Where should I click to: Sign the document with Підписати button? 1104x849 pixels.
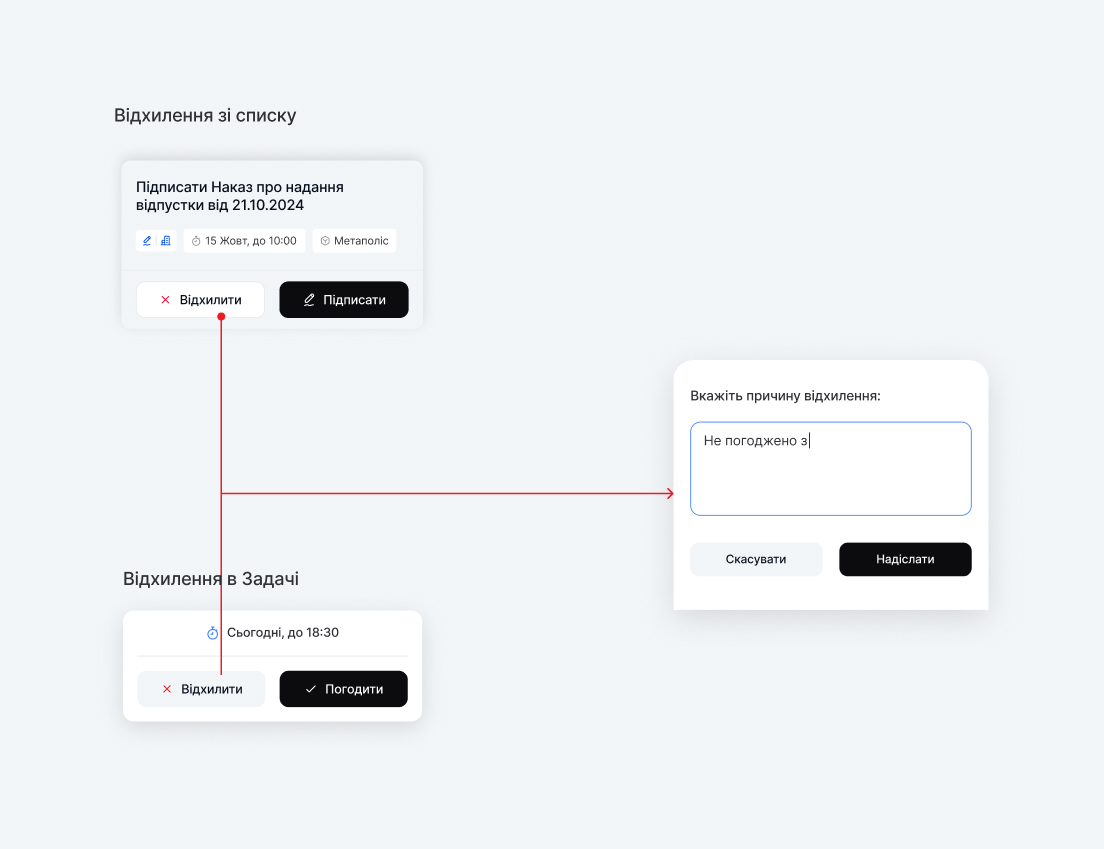click(344, 300)
